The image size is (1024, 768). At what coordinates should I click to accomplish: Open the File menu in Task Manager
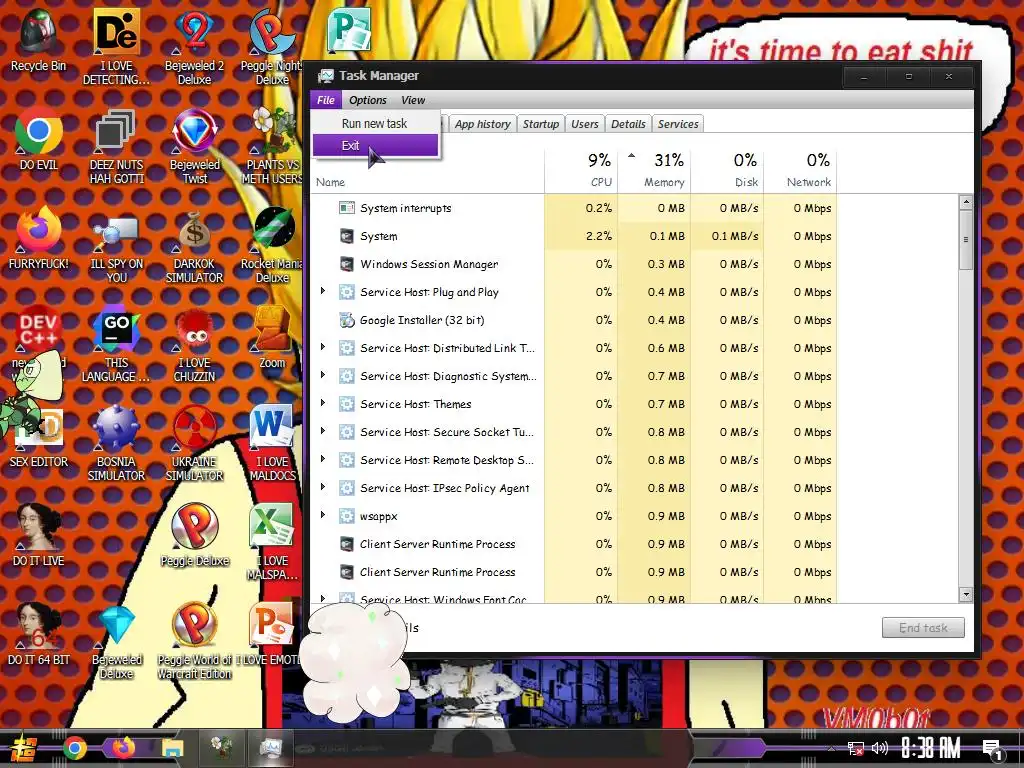[326, 100]
